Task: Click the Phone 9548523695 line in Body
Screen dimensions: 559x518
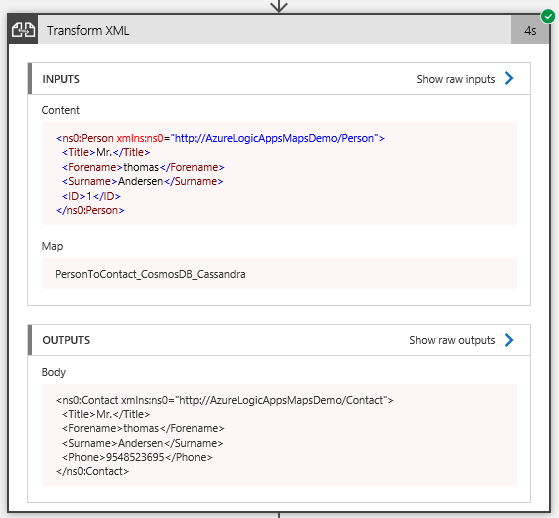Action: tap(137, 457)
